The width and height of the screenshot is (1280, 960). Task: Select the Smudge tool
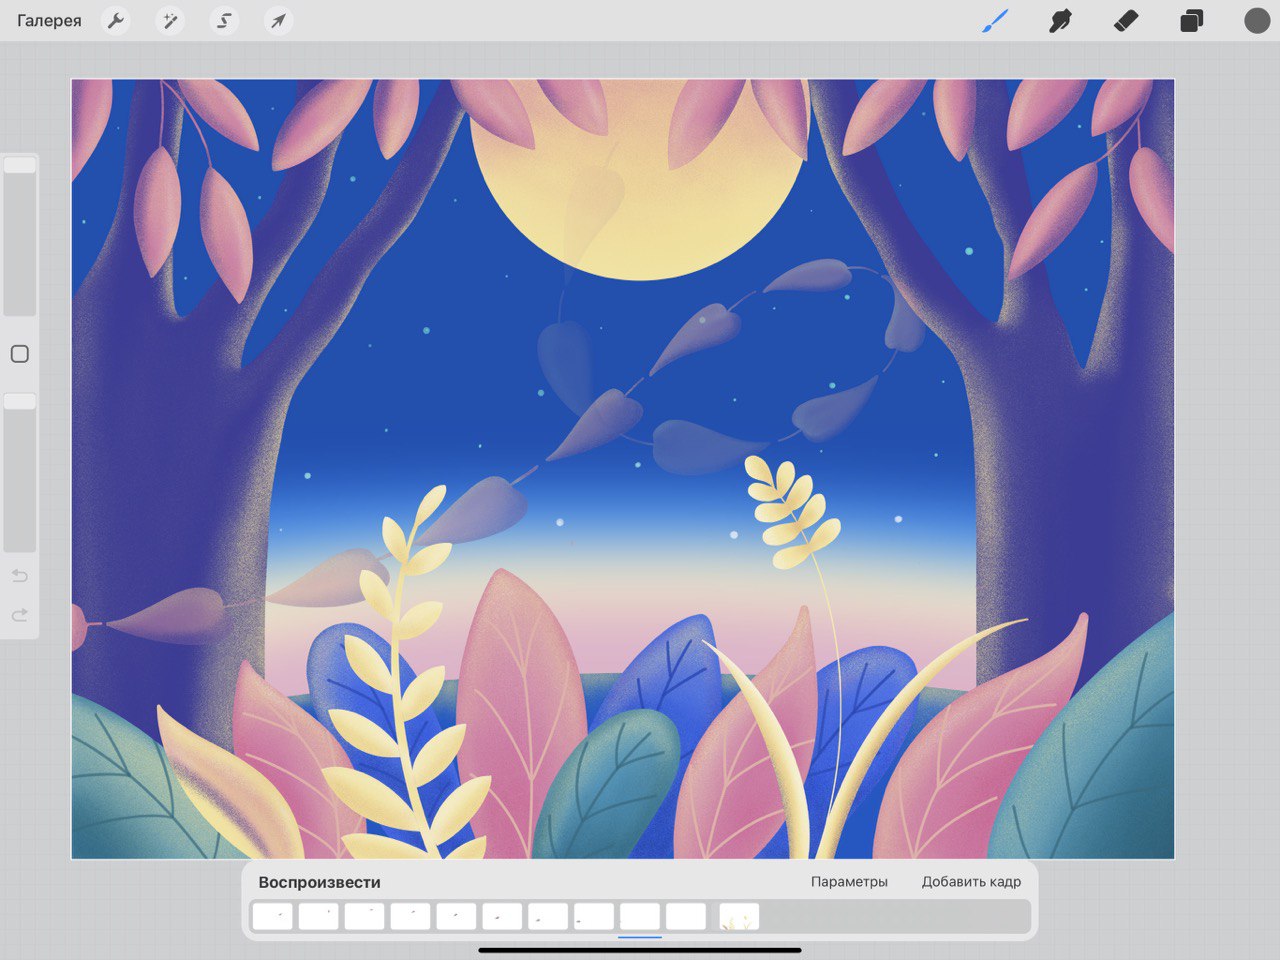[x=1060, y=21]
